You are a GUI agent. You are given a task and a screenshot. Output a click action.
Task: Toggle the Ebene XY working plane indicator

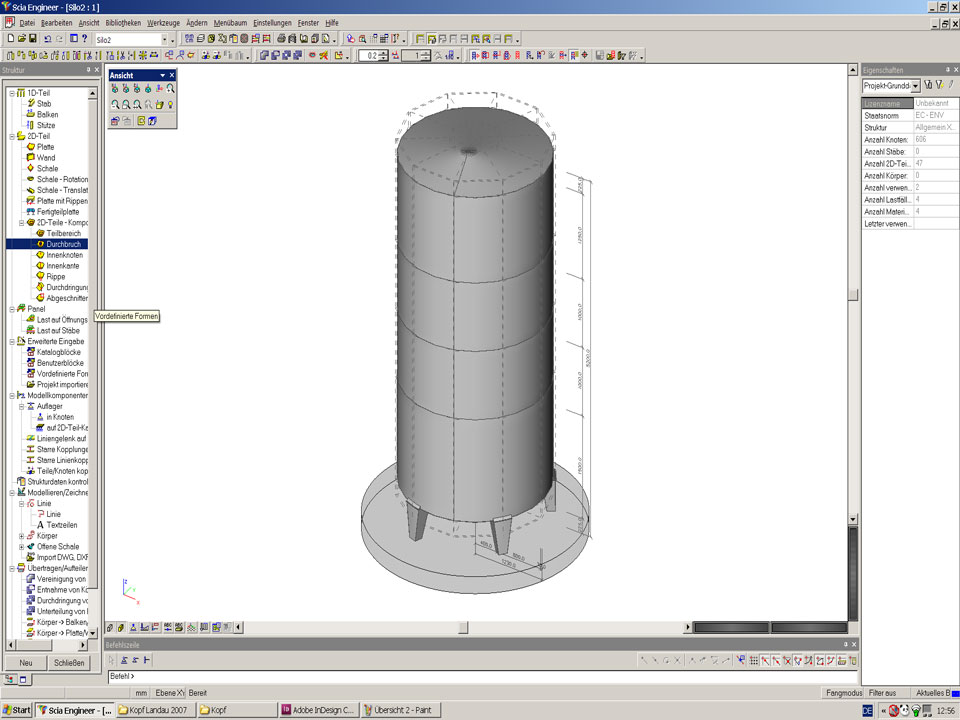(x=167, y=692)
